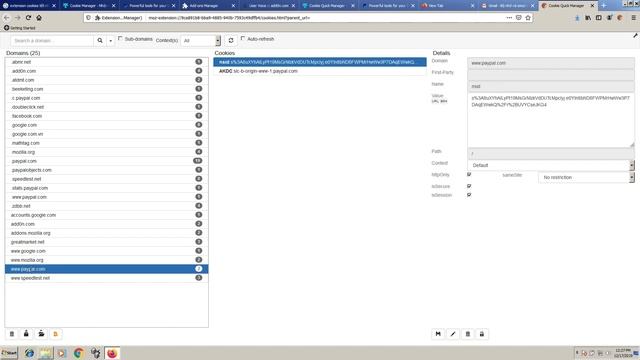This screenshot has width=640, height=360.
Task: Select the www.mozilla.org domain
Action: pos(107,260)
